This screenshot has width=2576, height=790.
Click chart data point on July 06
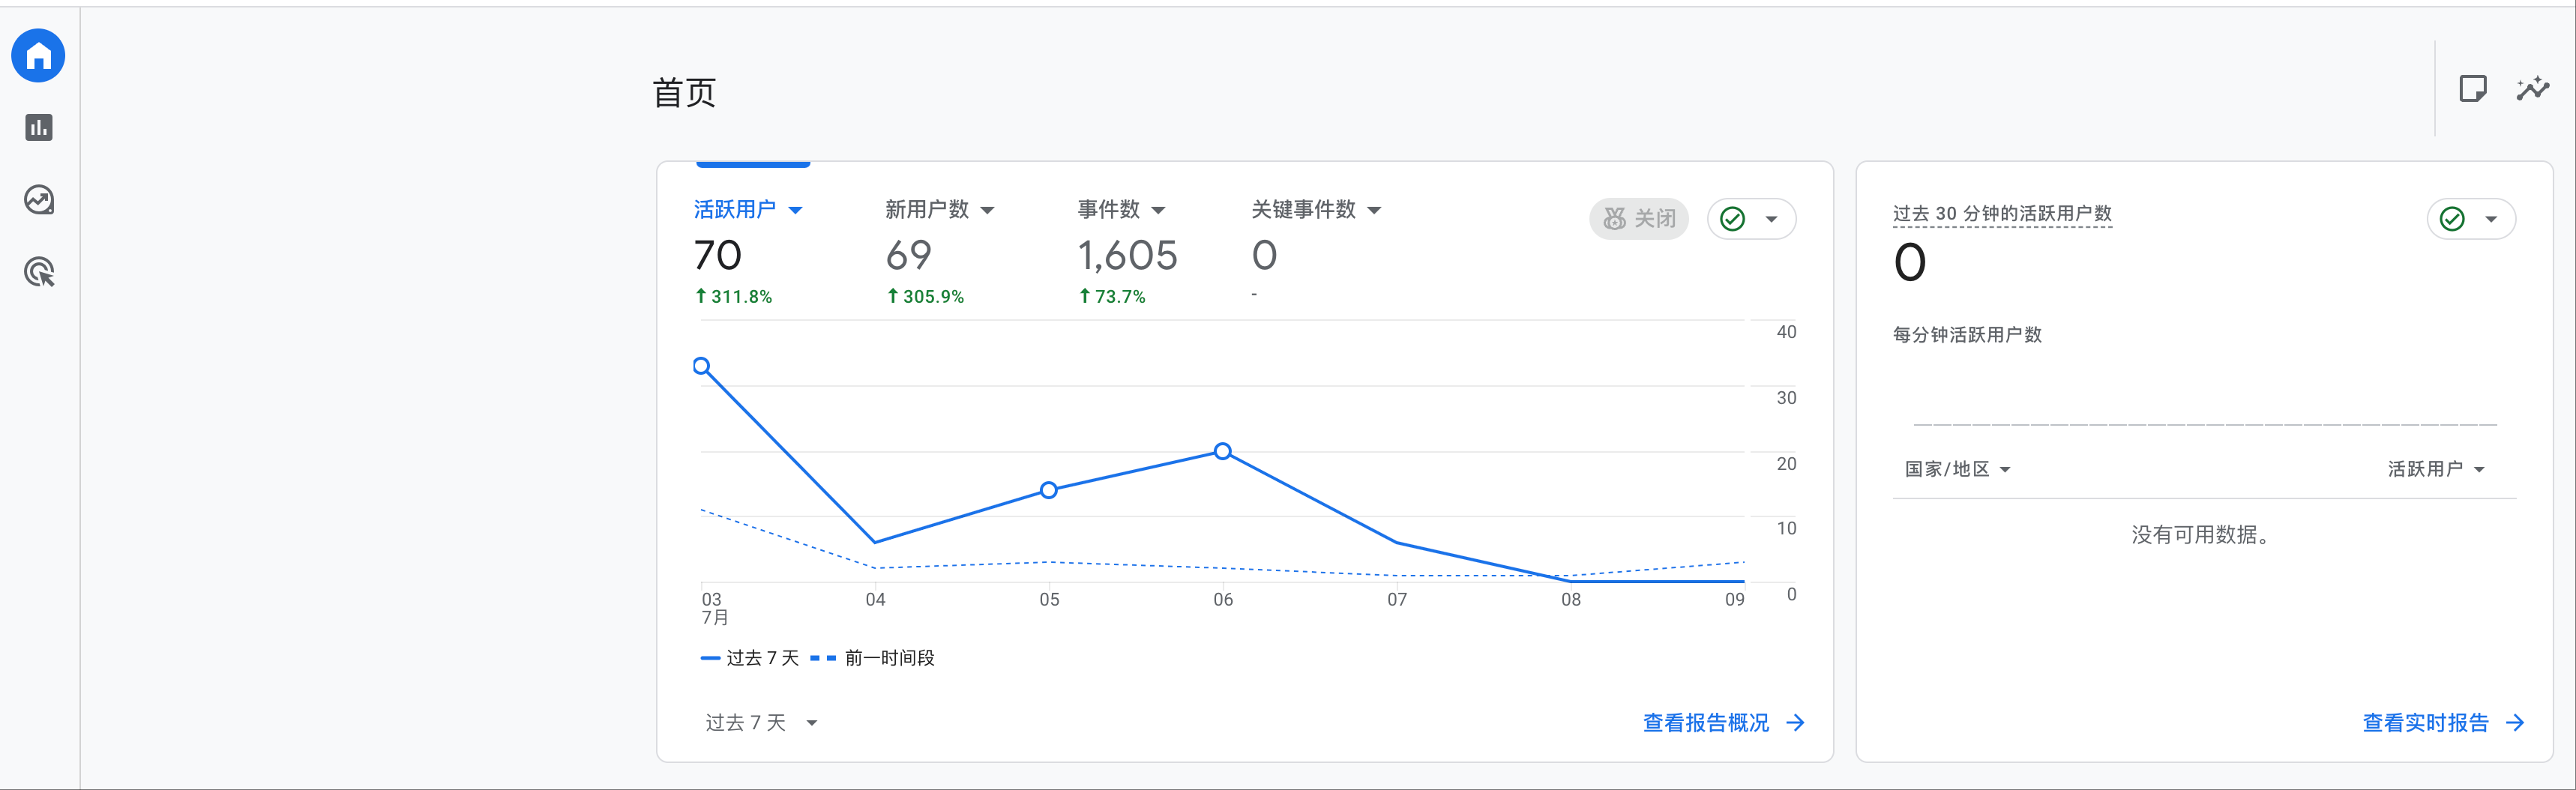(x=1223, y=451)
